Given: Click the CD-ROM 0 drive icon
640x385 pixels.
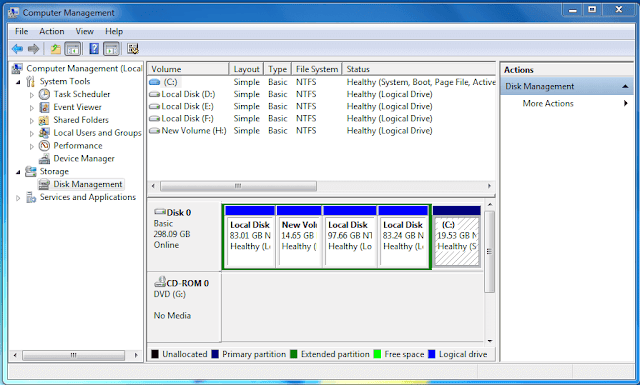Looking at the screenshot, I should 160,282.
